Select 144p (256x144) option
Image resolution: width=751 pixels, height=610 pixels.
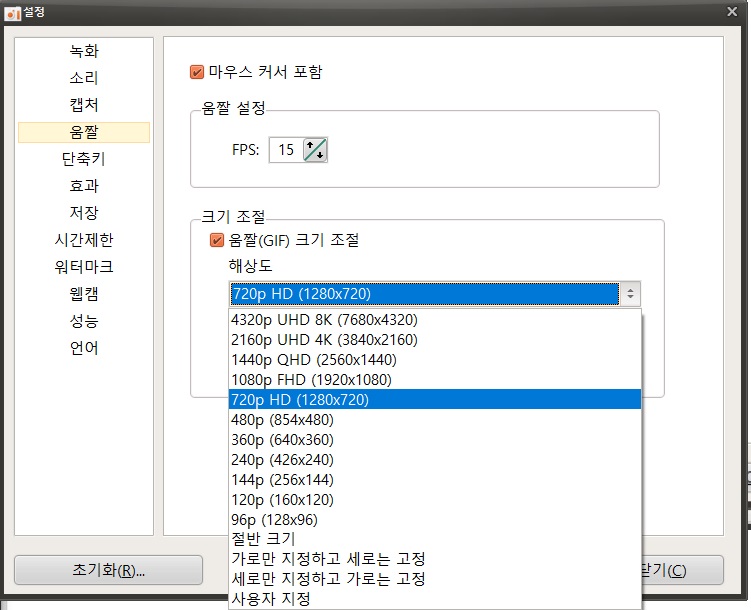(x=435, y=480)
